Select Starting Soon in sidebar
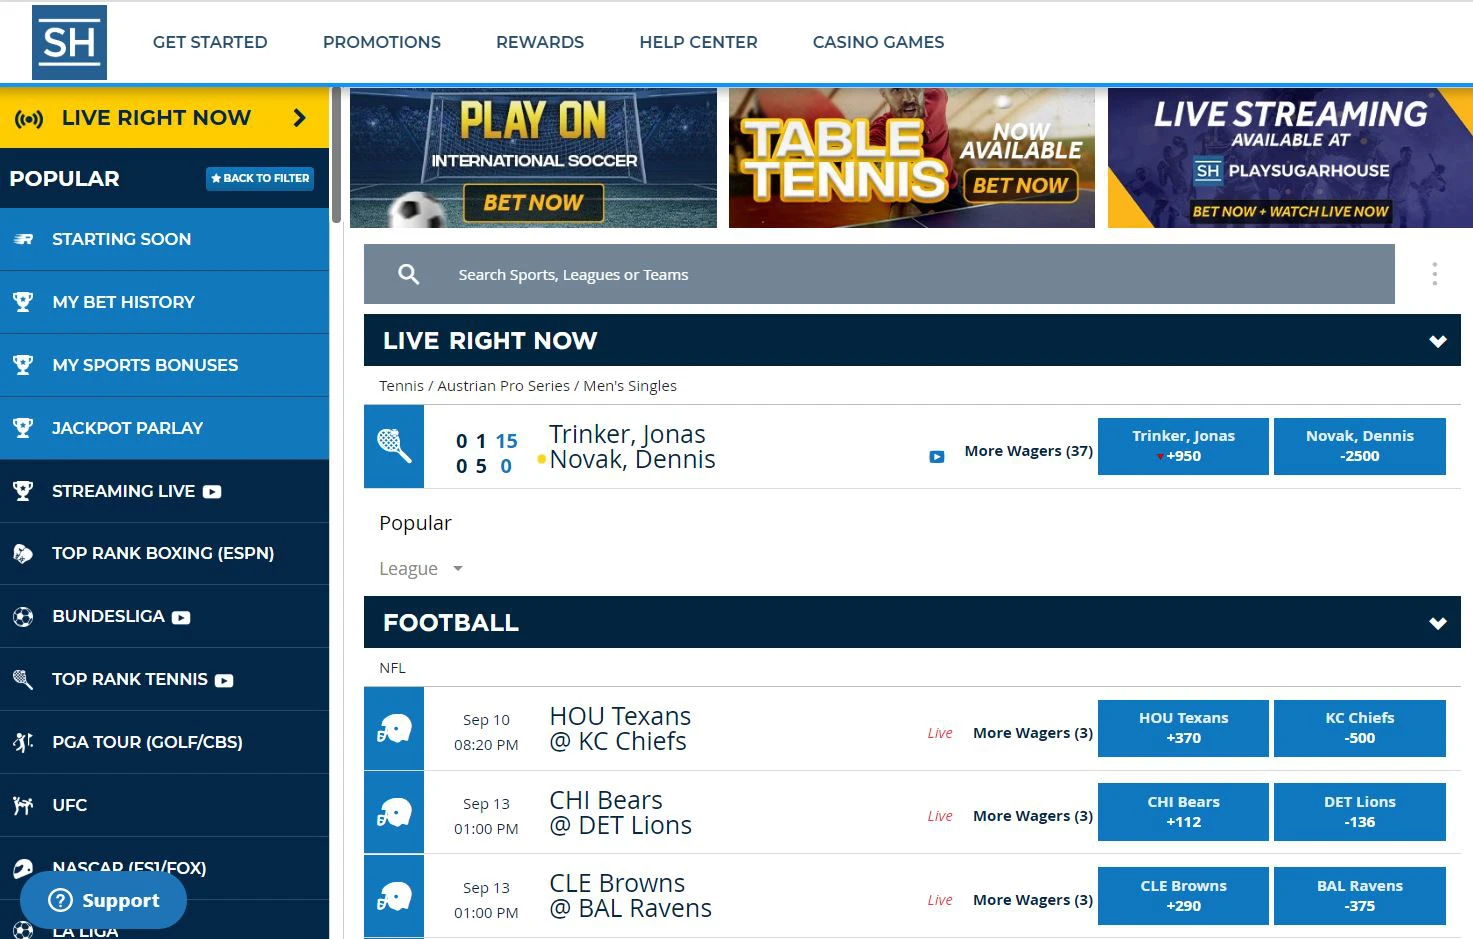The height and width of the screenshot is (939, 1473). 164,239
